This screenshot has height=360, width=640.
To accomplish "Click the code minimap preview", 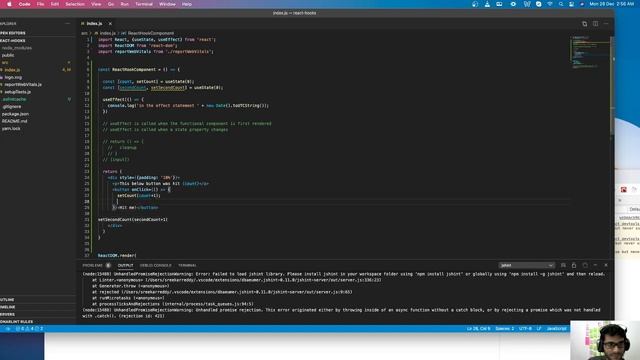I will (x=590, y=52).
